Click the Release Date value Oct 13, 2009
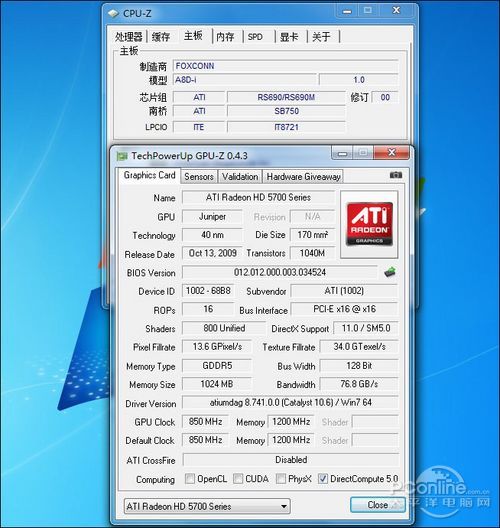This screenshot has width=500, height=528. (x=212, y=253)
